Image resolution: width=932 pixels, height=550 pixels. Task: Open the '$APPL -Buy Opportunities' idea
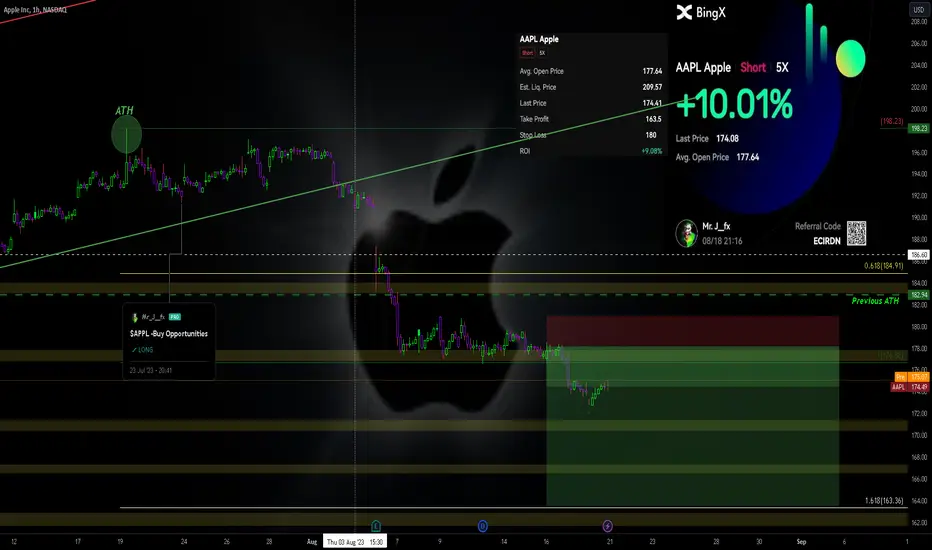pyautogui.click(x=169, y=334)
